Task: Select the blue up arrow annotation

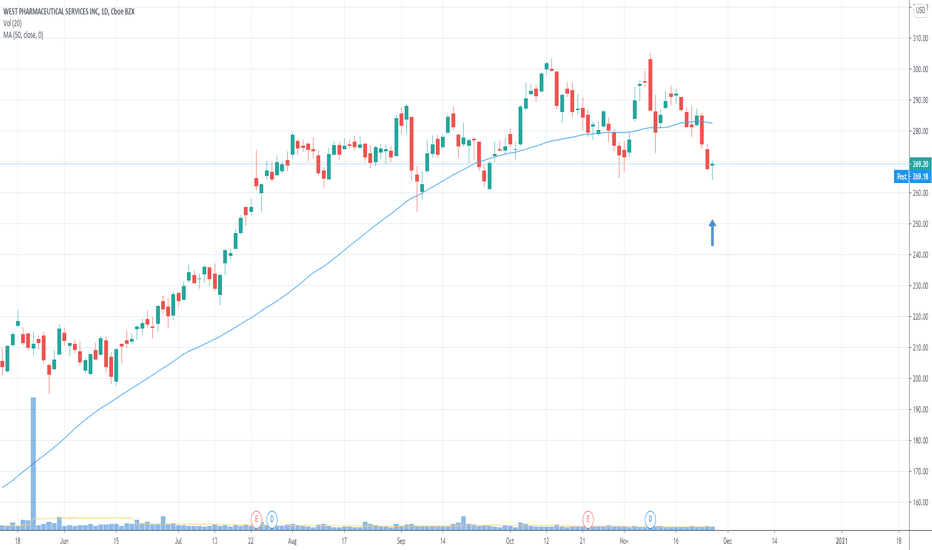Action: [x=712, y=232]
